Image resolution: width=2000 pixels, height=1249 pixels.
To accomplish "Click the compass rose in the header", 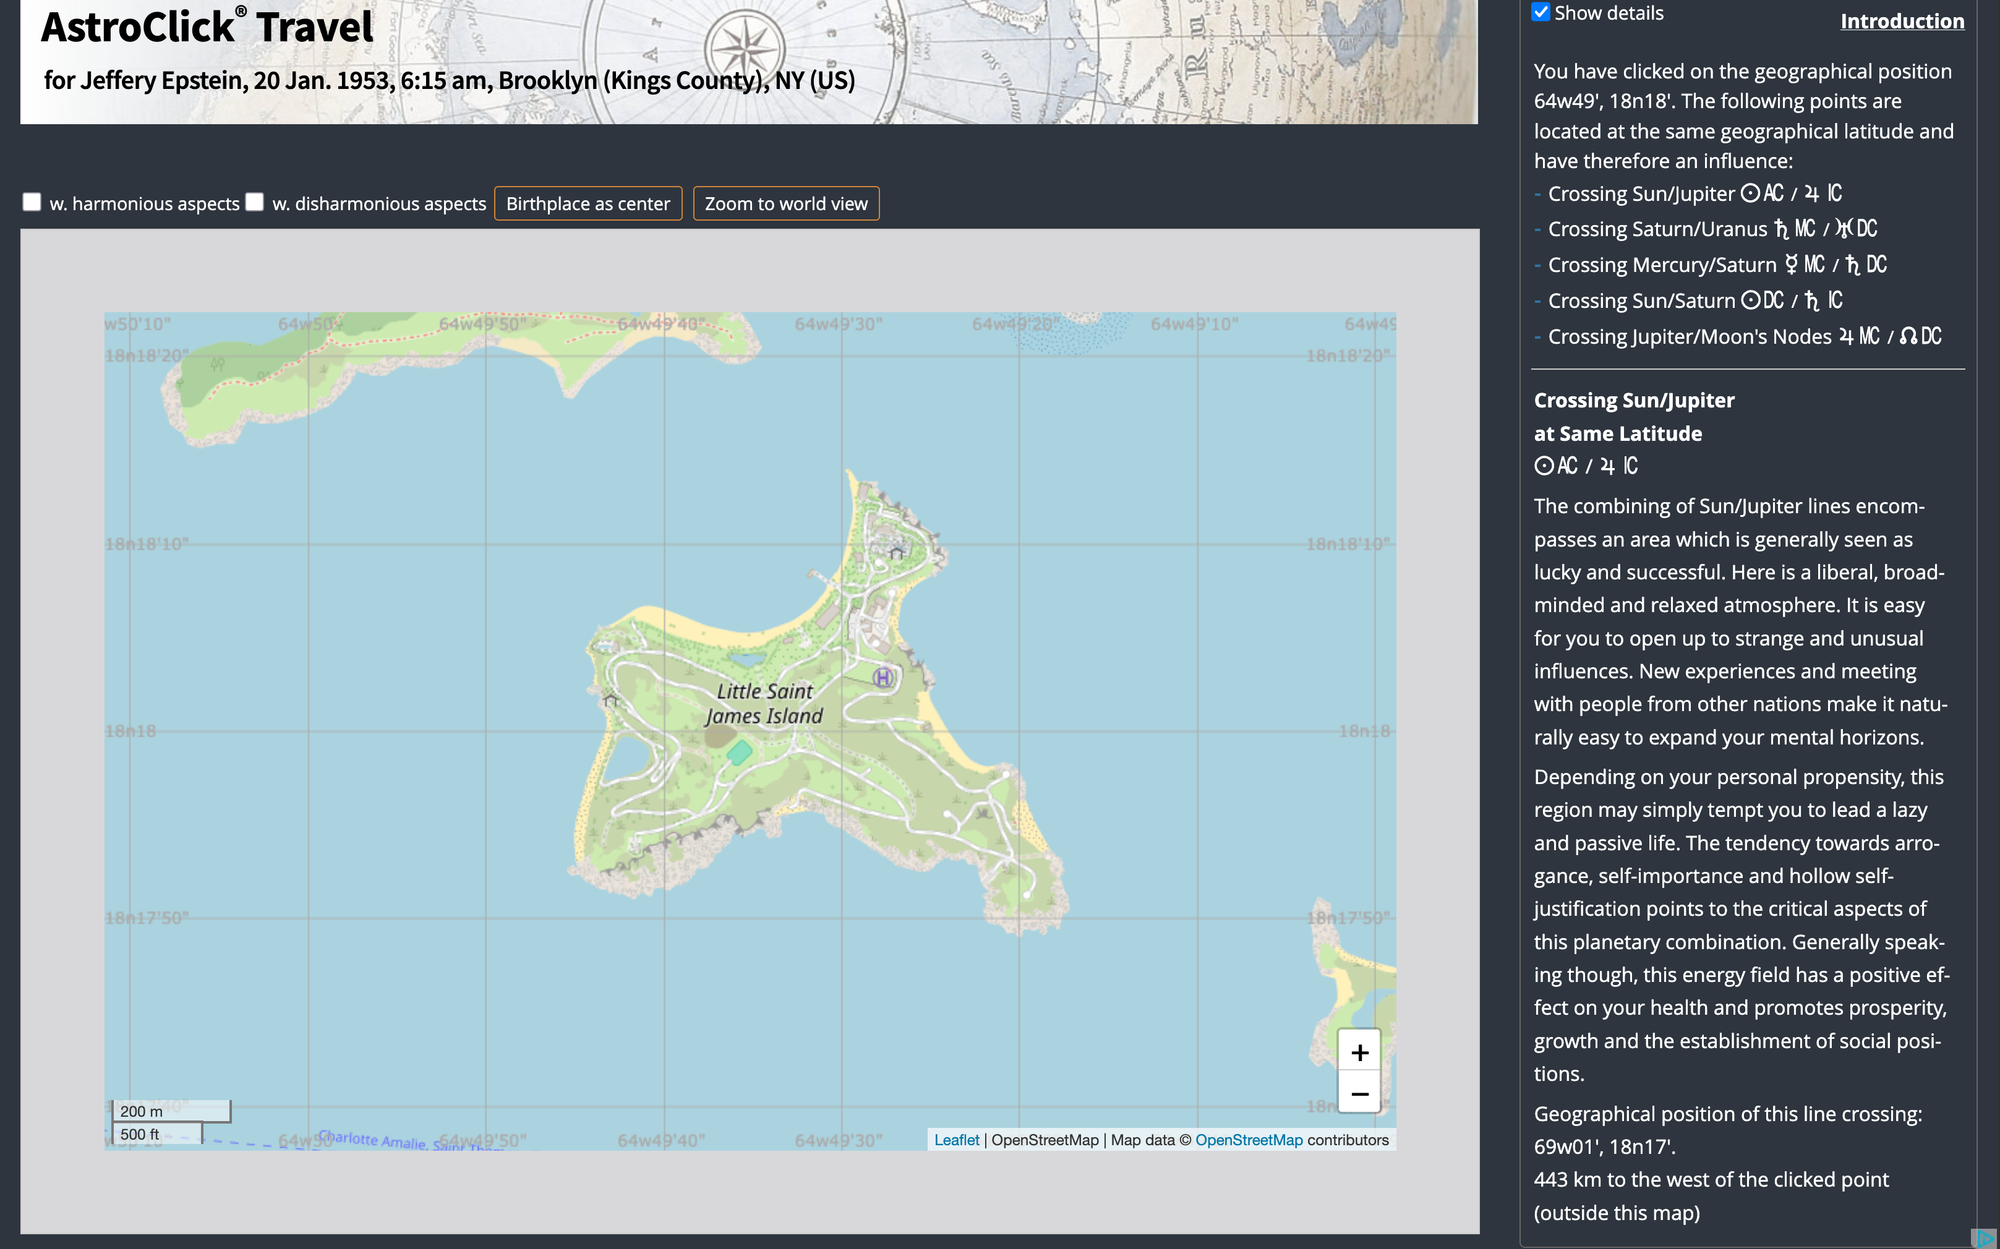I will coord(745,47).
